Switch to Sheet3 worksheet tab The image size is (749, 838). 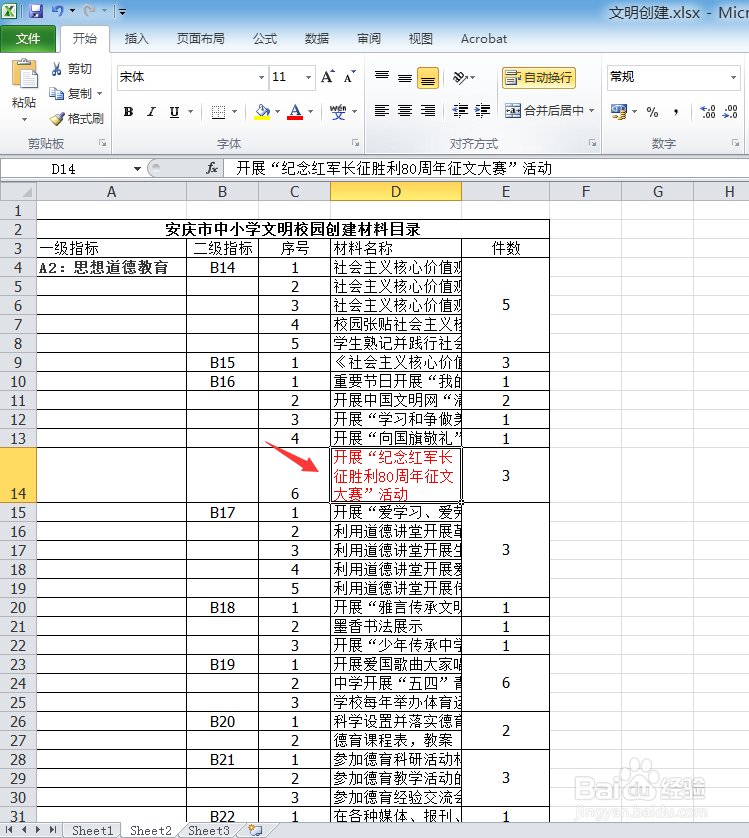coord(209,830)
